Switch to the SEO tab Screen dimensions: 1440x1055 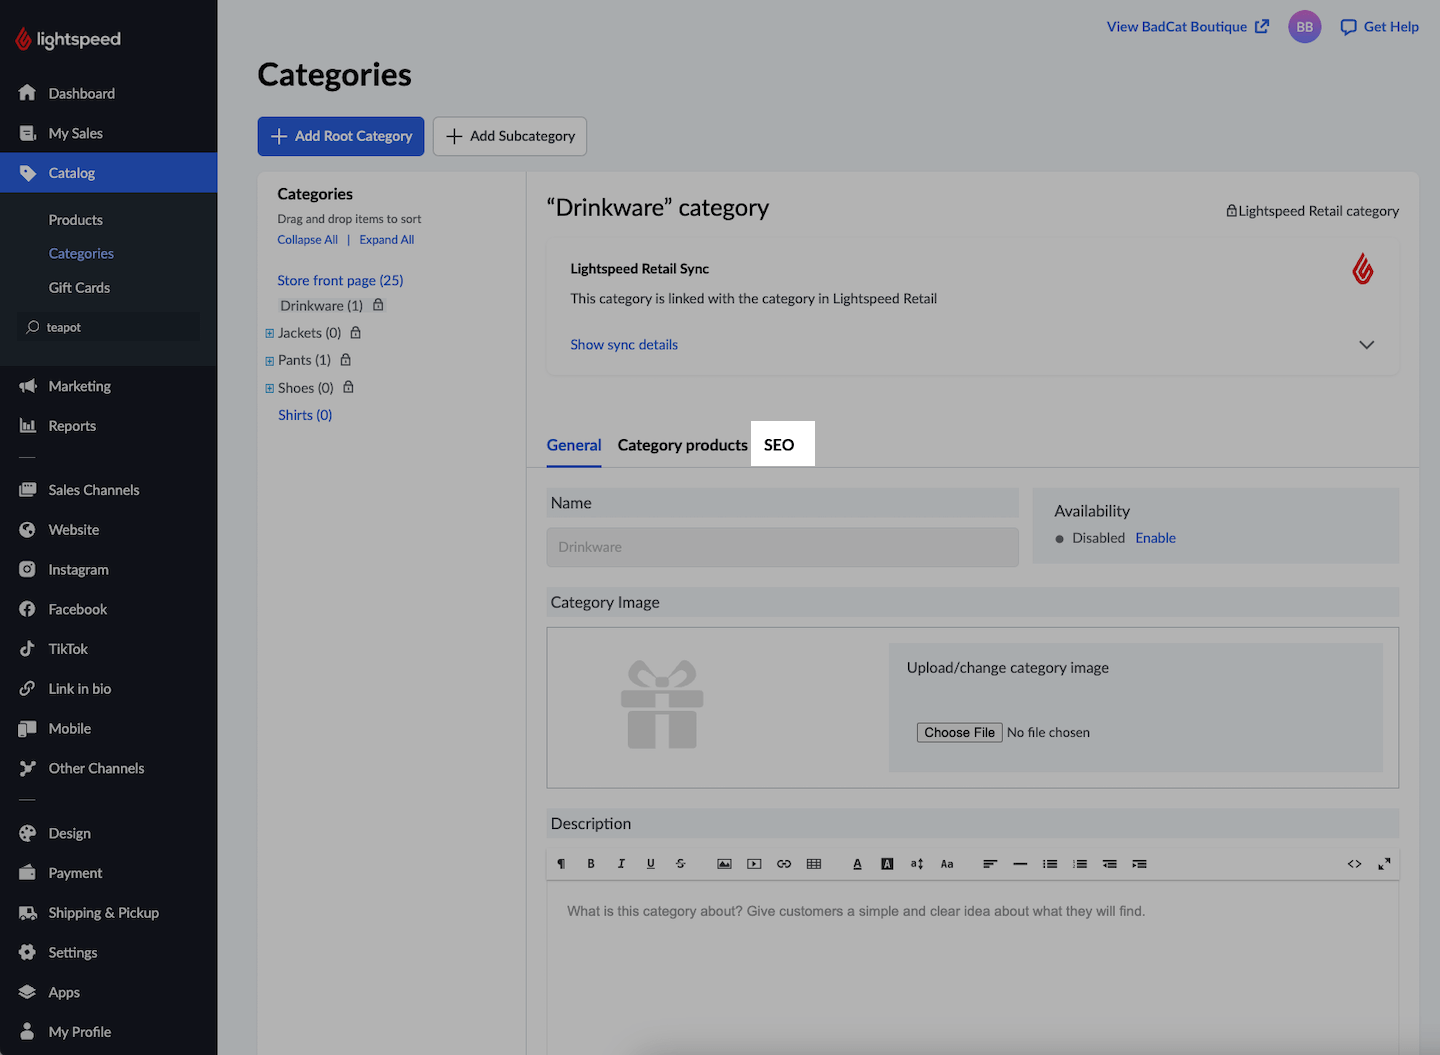pos(779,445)
